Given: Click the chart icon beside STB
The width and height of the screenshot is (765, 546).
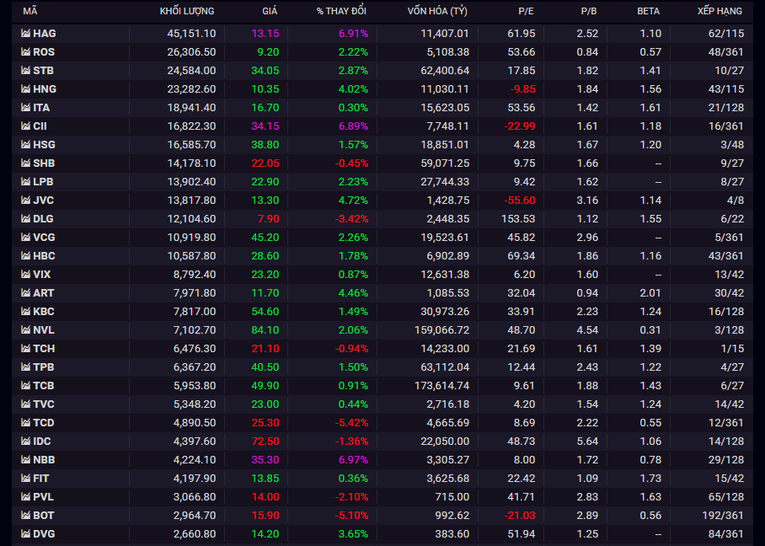Looking at the screenshot, I should (x=25, y=71).
